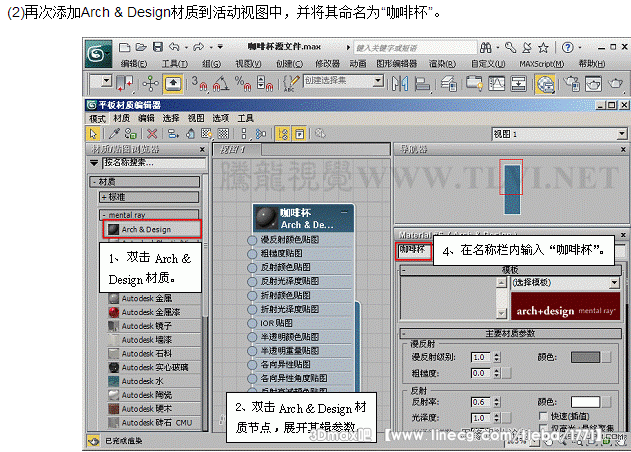Toggle the Show Background checker icon

[x=223, y=134]
